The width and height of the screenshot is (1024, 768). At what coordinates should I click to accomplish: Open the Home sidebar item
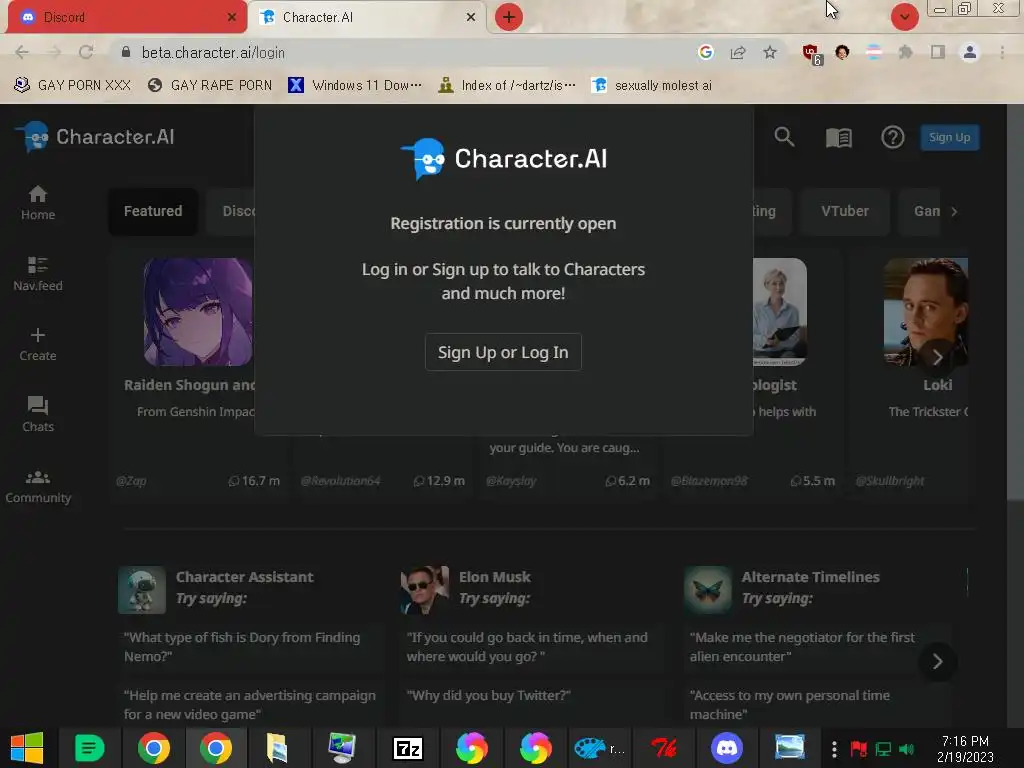pyautogui.click(x=38, y=203)
